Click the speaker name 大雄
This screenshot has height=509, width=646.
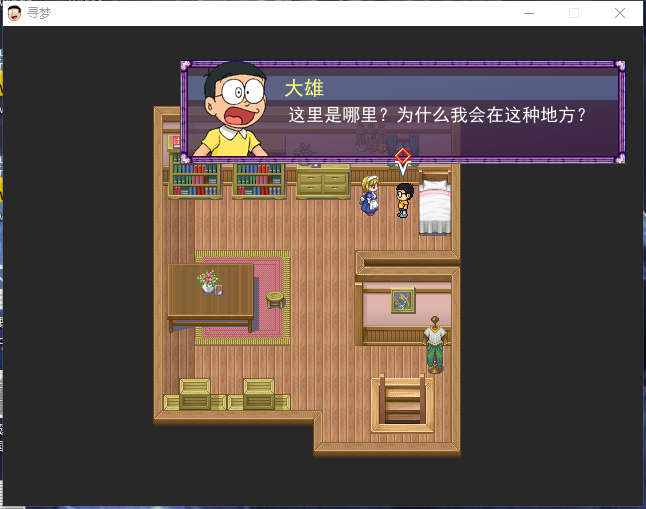tap(304, 89)
